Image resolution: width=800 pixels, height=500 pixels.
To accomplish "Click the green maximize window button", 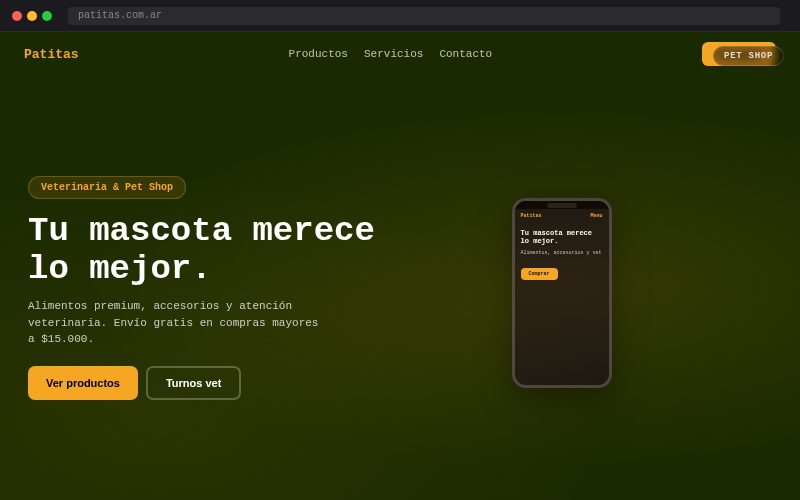I will (x=47, y=16).
